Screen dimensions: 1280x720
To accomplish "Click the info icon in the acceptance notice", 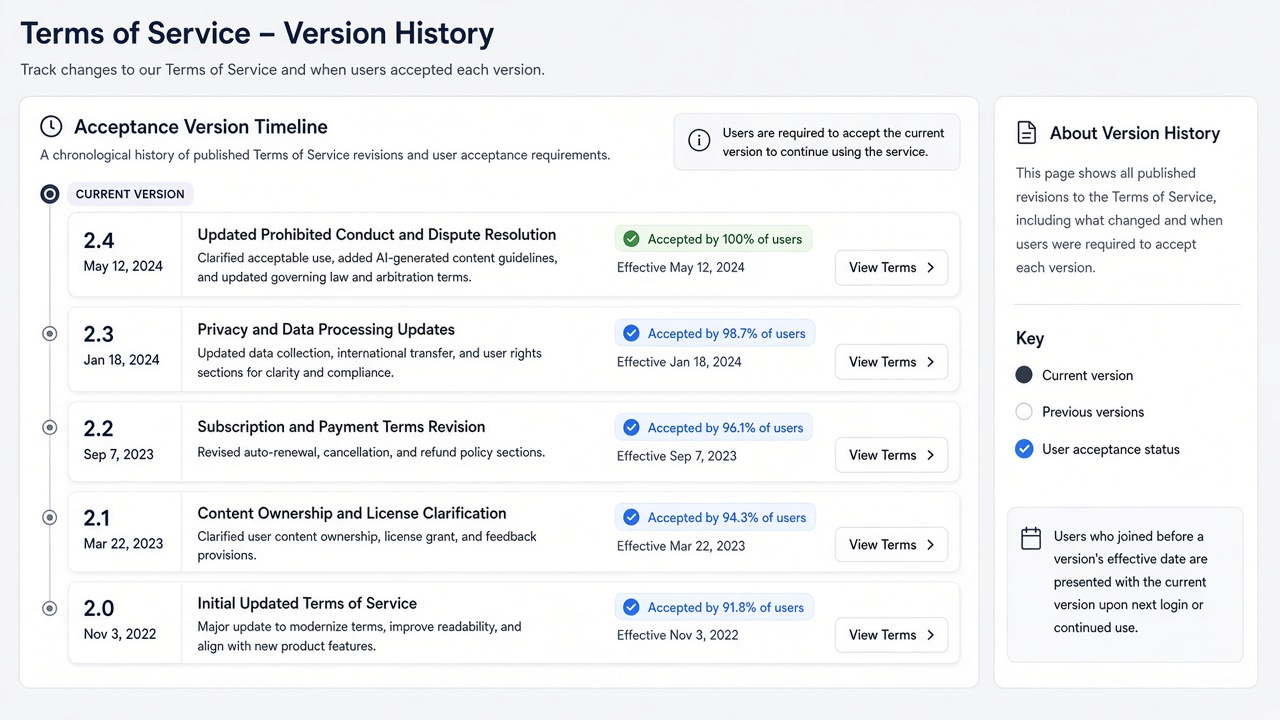I will (700, 141).
